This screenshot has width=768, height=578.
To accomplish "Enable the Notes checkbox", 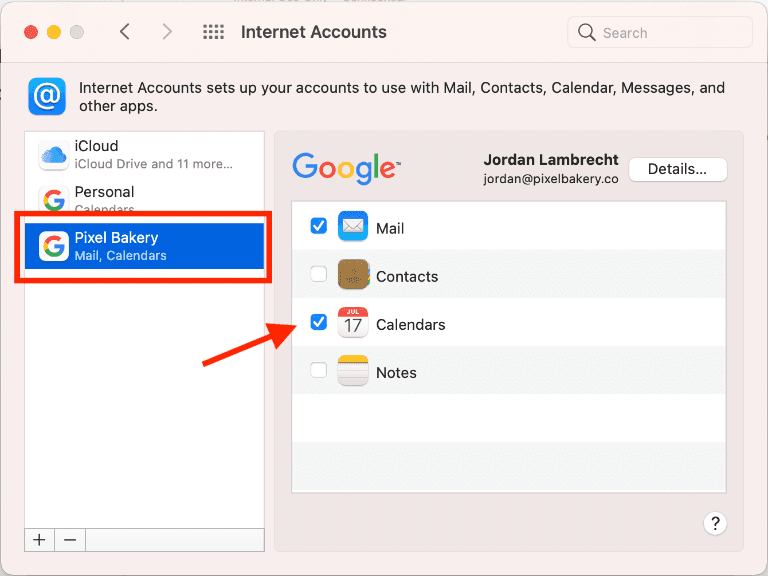I will [x=318, y=370].
